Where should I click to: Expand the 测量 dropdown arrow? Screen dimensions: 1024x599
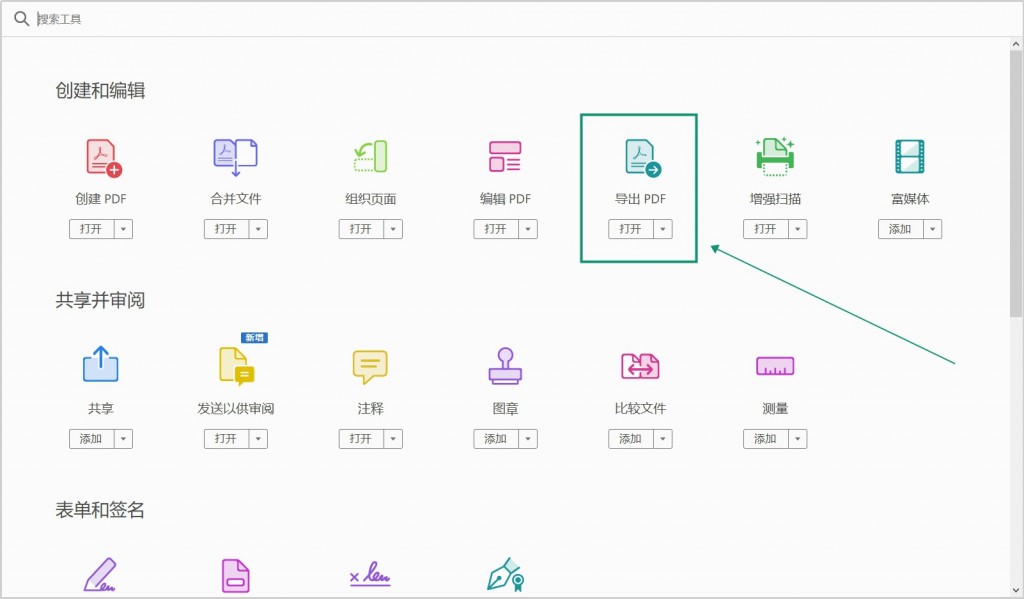coord(797,439)
